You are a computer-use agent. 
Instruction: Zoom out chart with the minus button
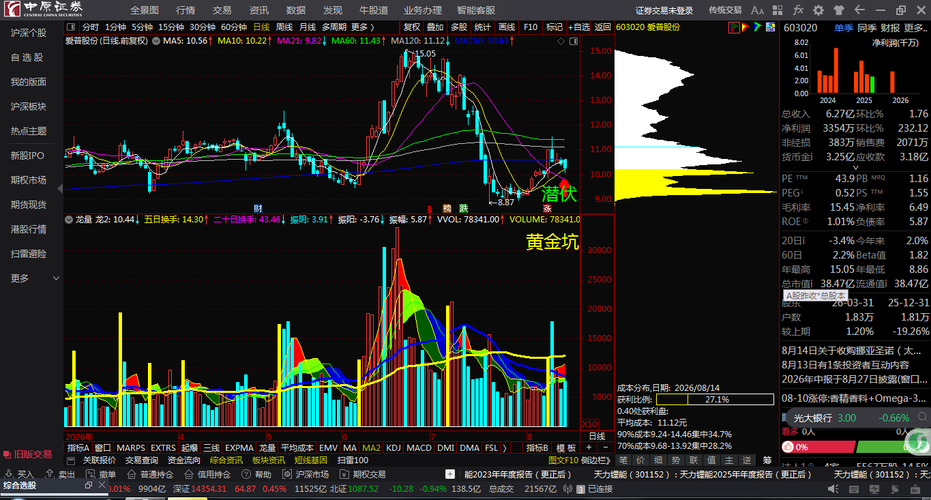pos(605,448)
